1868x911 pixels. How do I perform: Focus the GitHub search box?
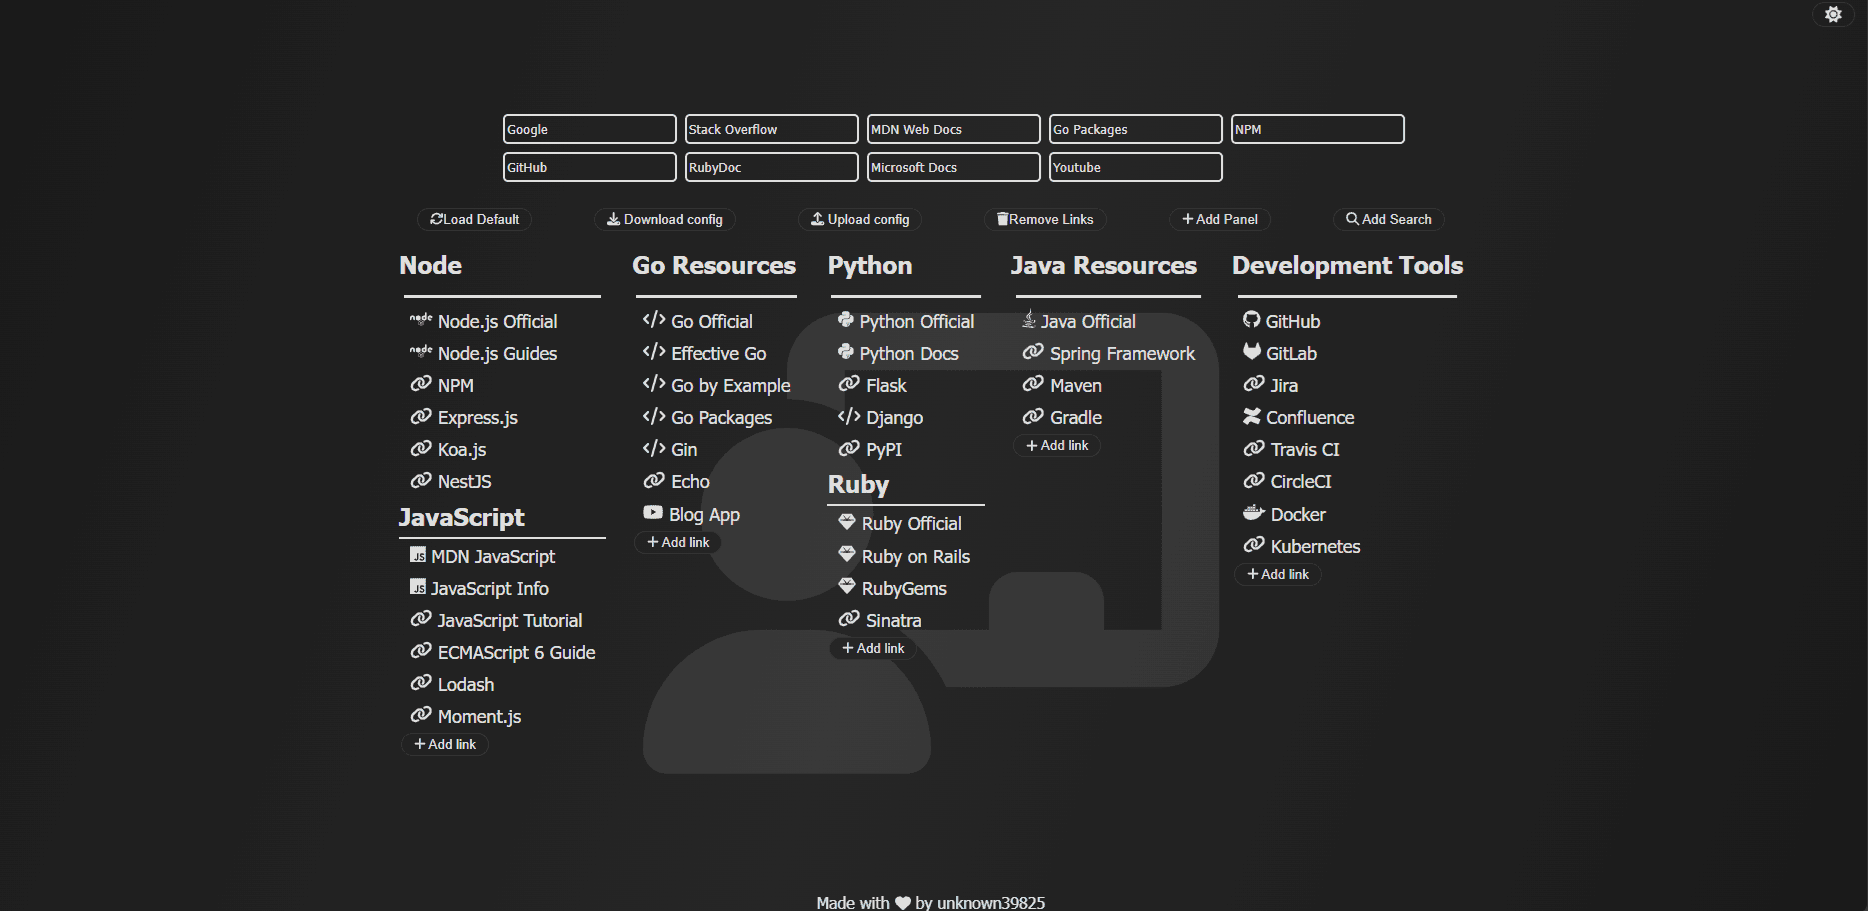pos(590,167)
